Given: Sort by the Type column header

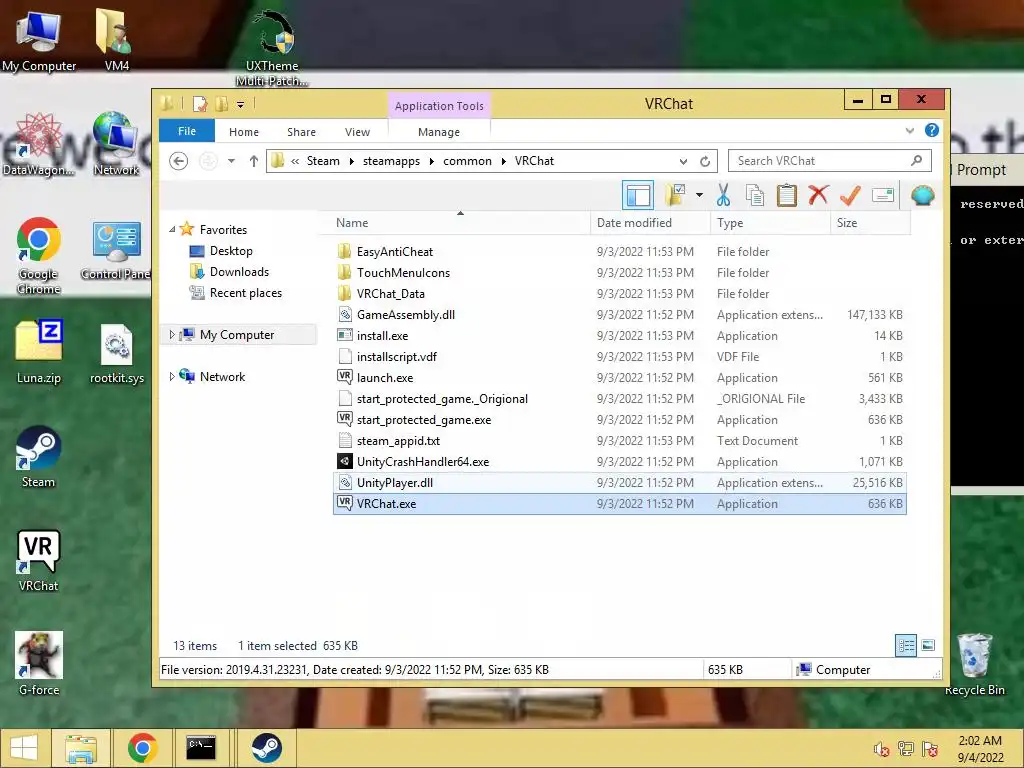Looking at the screenshot, I should point(771,223).
